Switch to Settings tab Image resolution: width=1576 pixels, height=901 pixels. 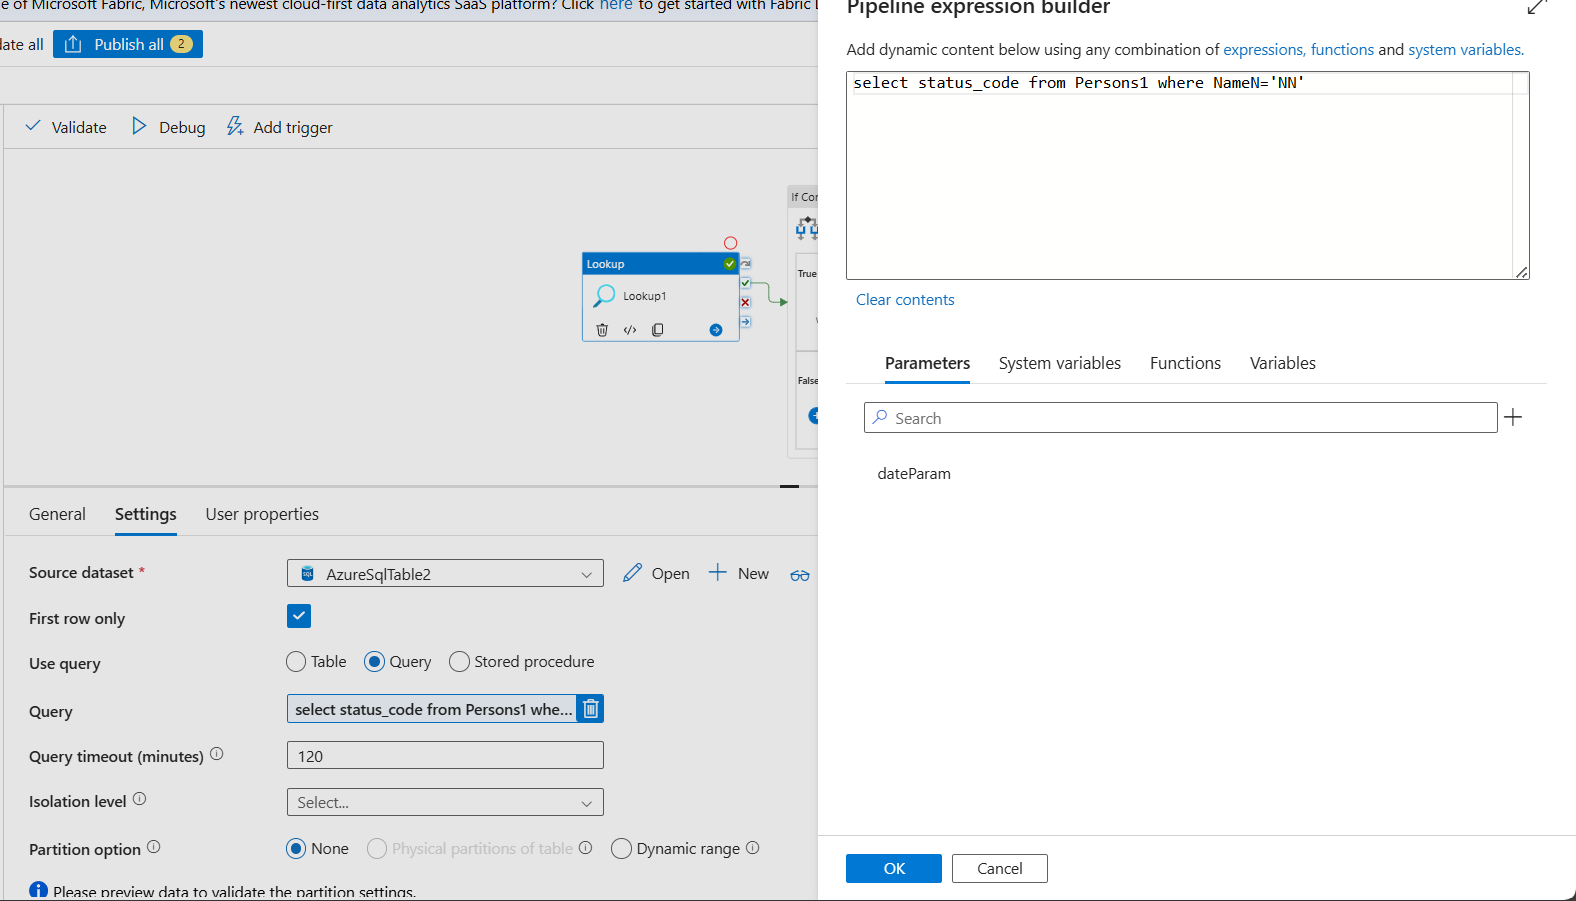click(x=146, y=514)
